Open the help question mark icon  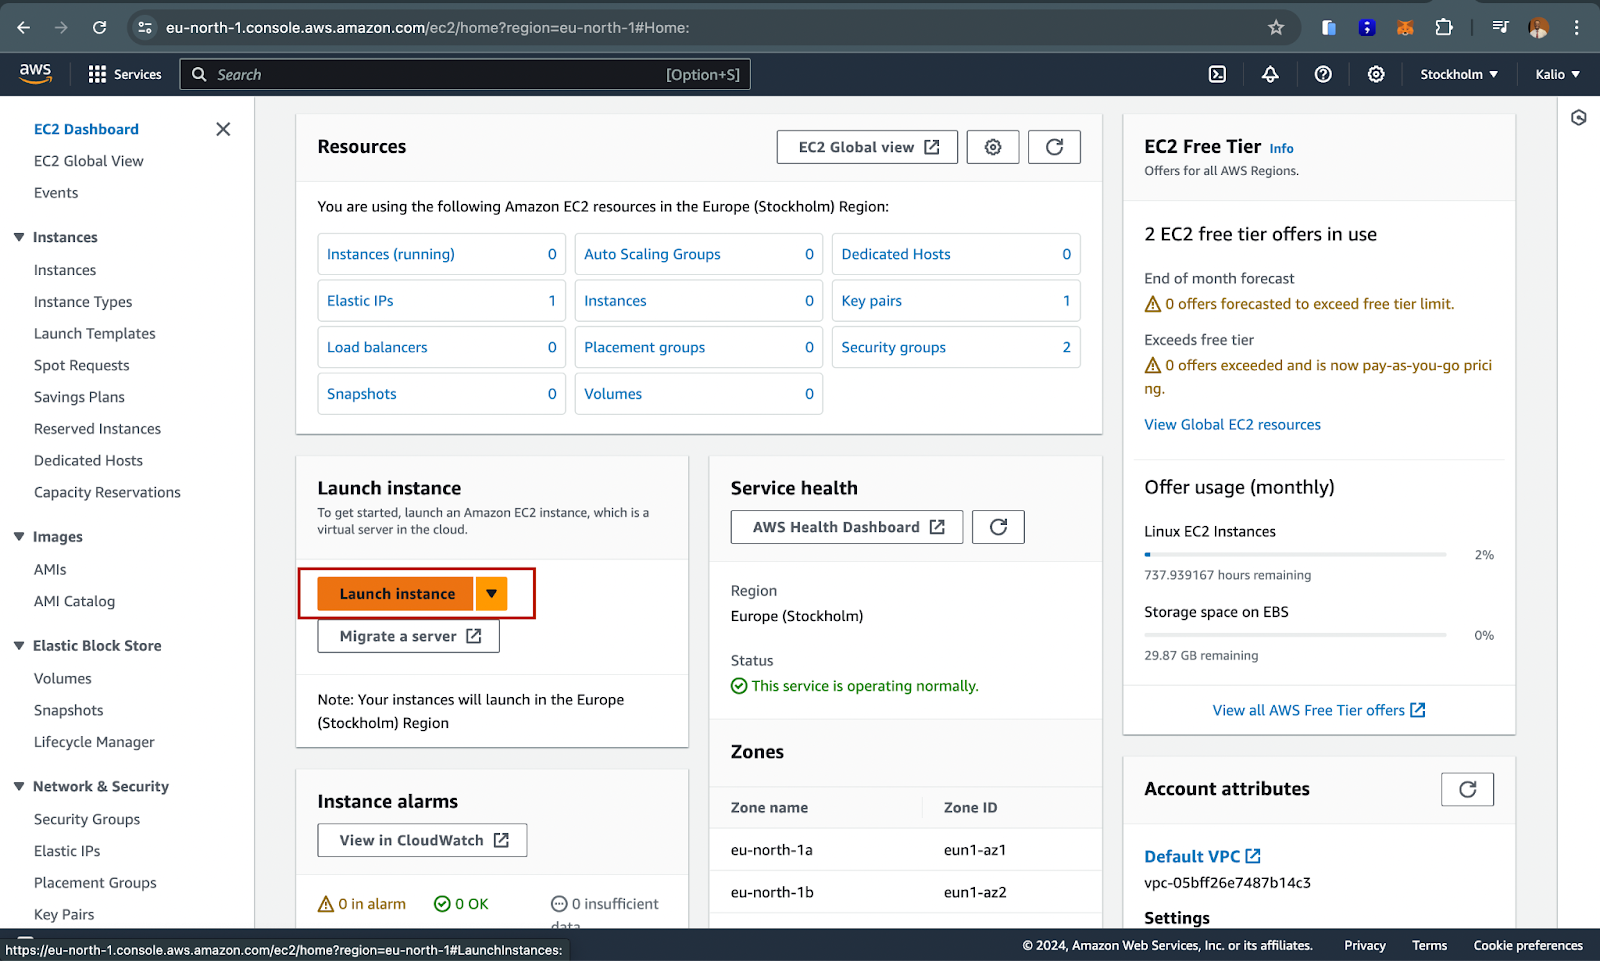point(1323,74)
